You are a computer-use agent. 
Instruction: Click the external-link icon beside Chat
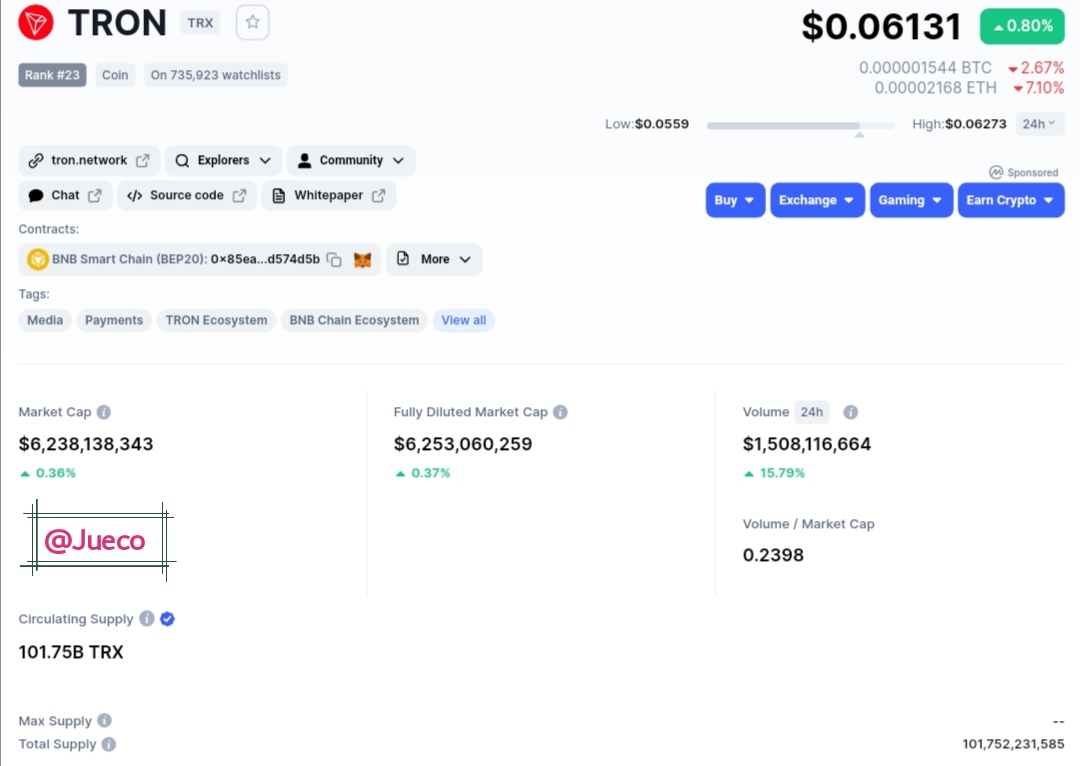tap(95, 196)
